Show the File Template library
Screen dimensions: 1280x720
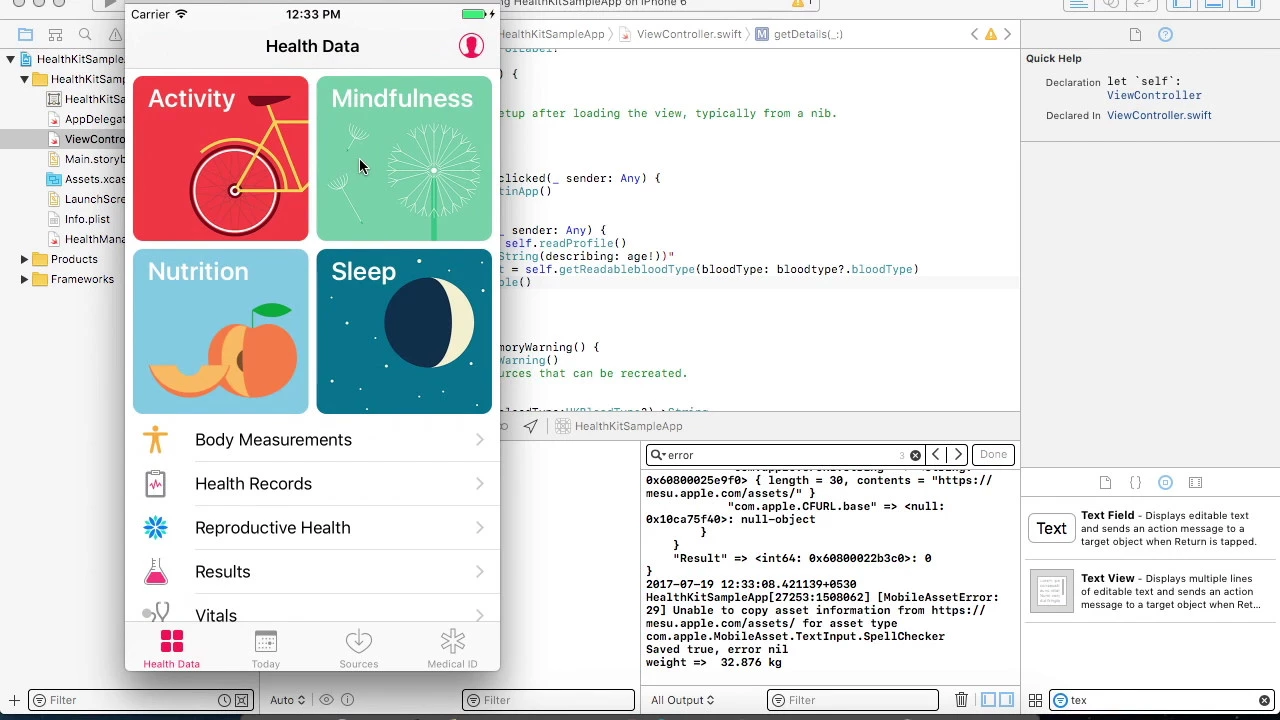pyautogui.click(x=1105, y=483)
